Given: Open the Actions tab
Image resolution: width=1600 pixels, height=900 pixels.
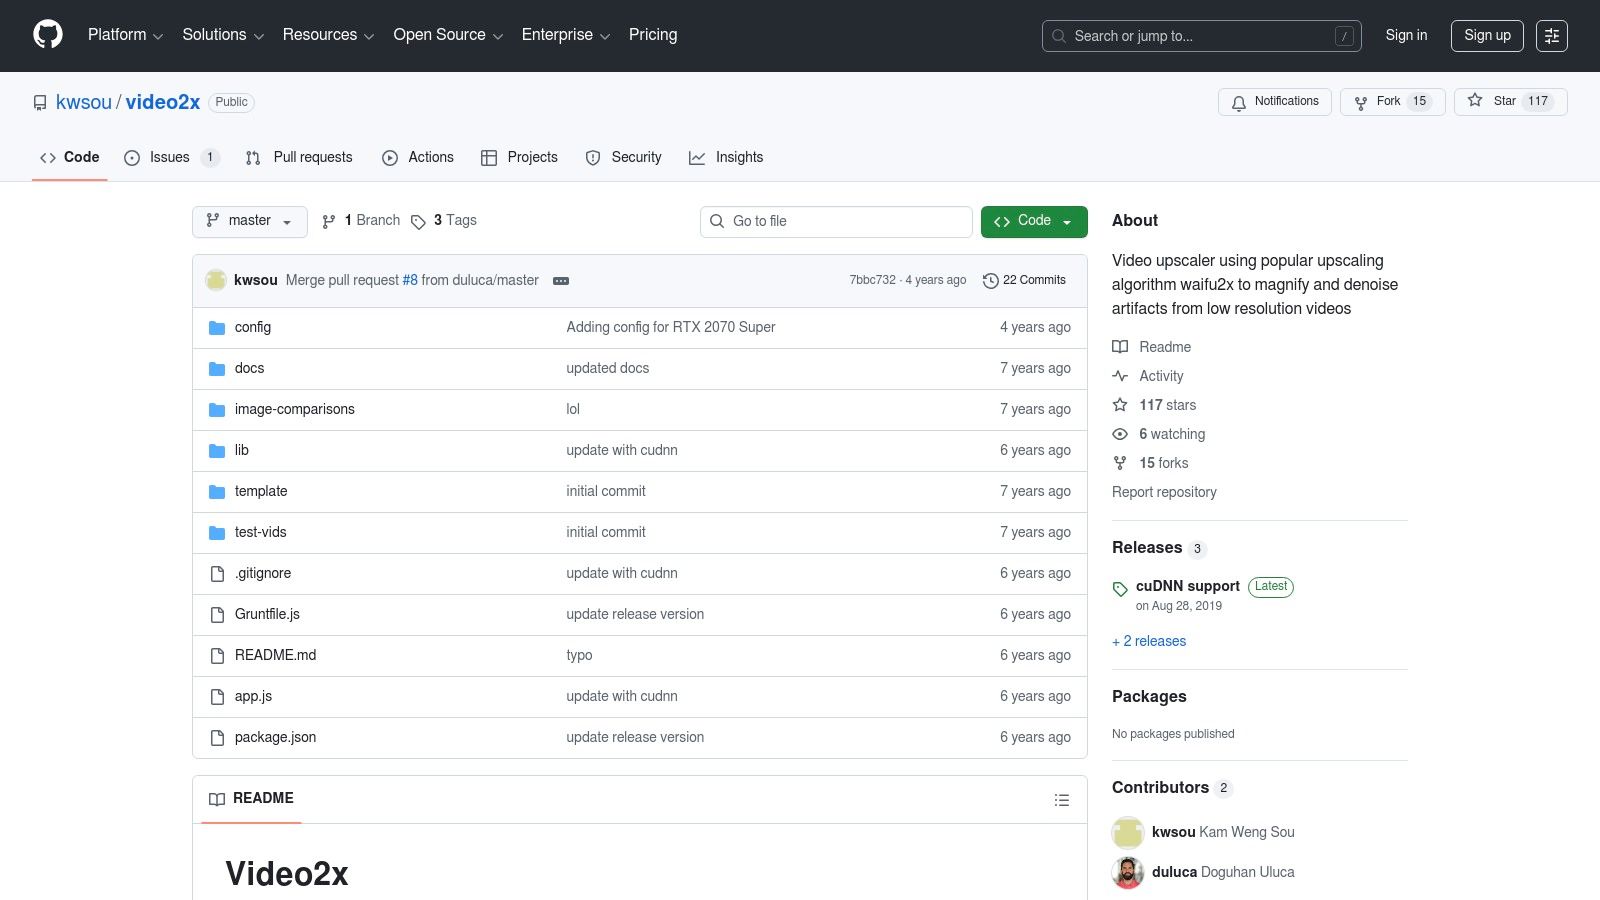Looking at the screenshot, I should [418, 157].
